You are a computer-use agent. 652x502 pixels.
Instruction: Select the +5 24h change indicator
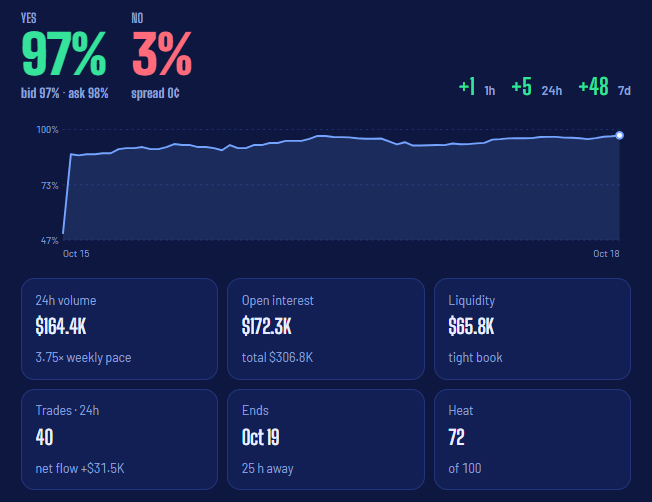tap(536, 87)
